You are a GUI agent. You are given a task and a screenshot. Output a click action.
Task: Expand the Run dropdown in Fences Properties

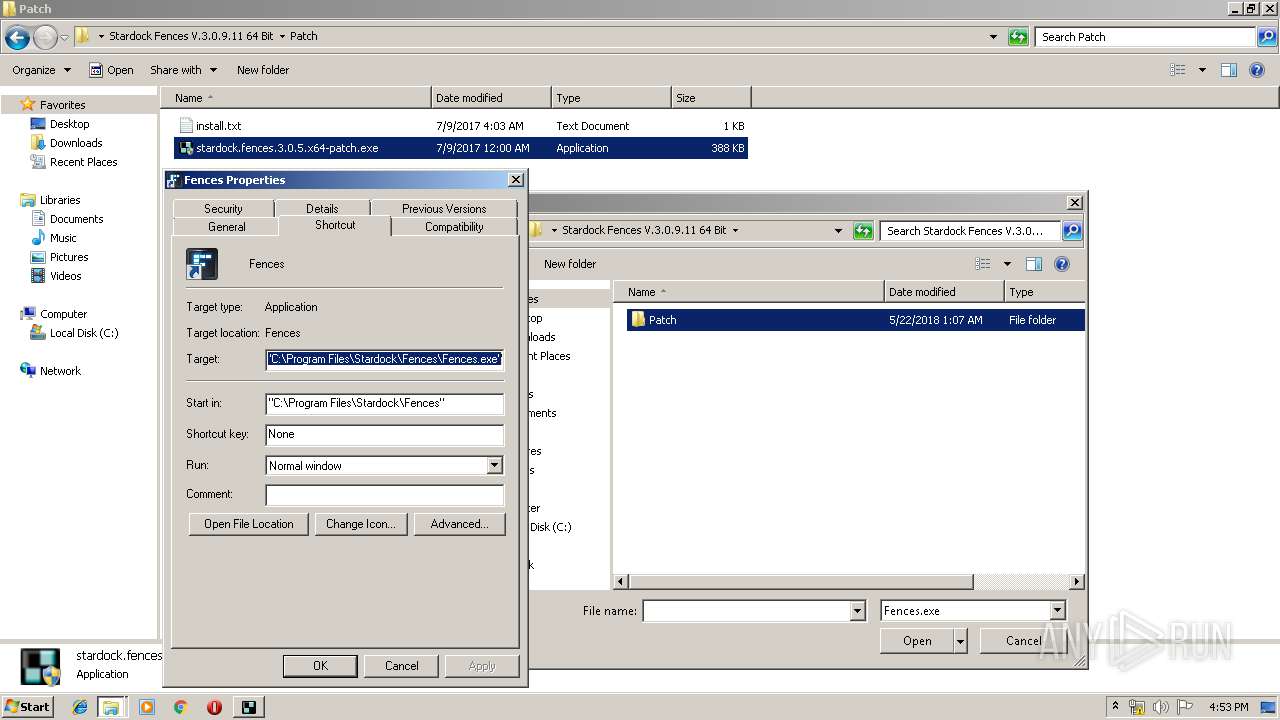[494, 466]
